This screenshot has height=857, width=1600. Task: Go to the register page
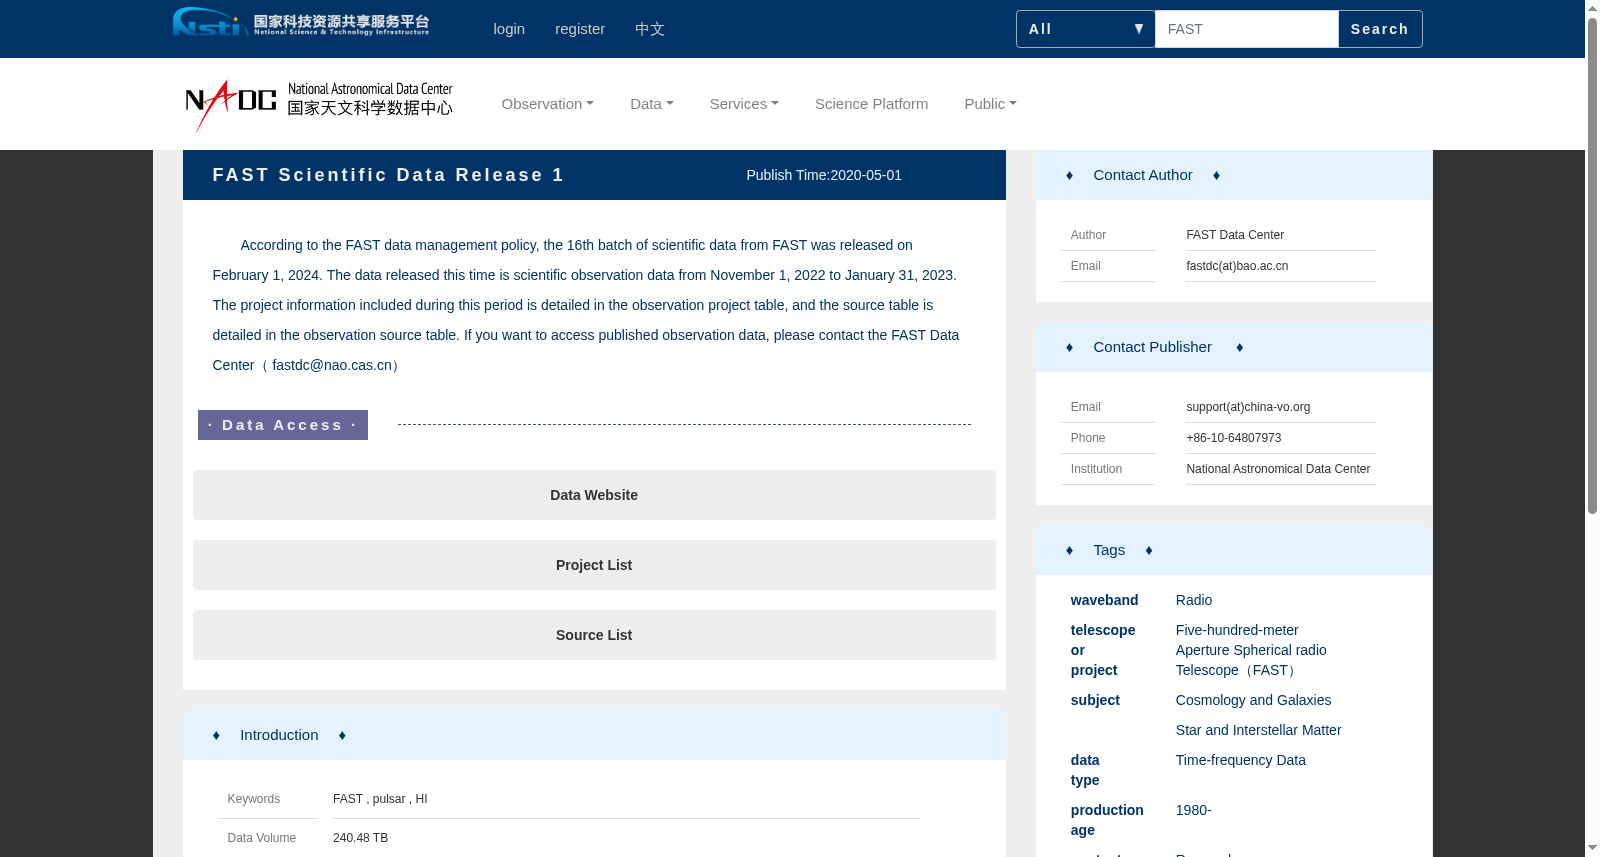[580, 29]
